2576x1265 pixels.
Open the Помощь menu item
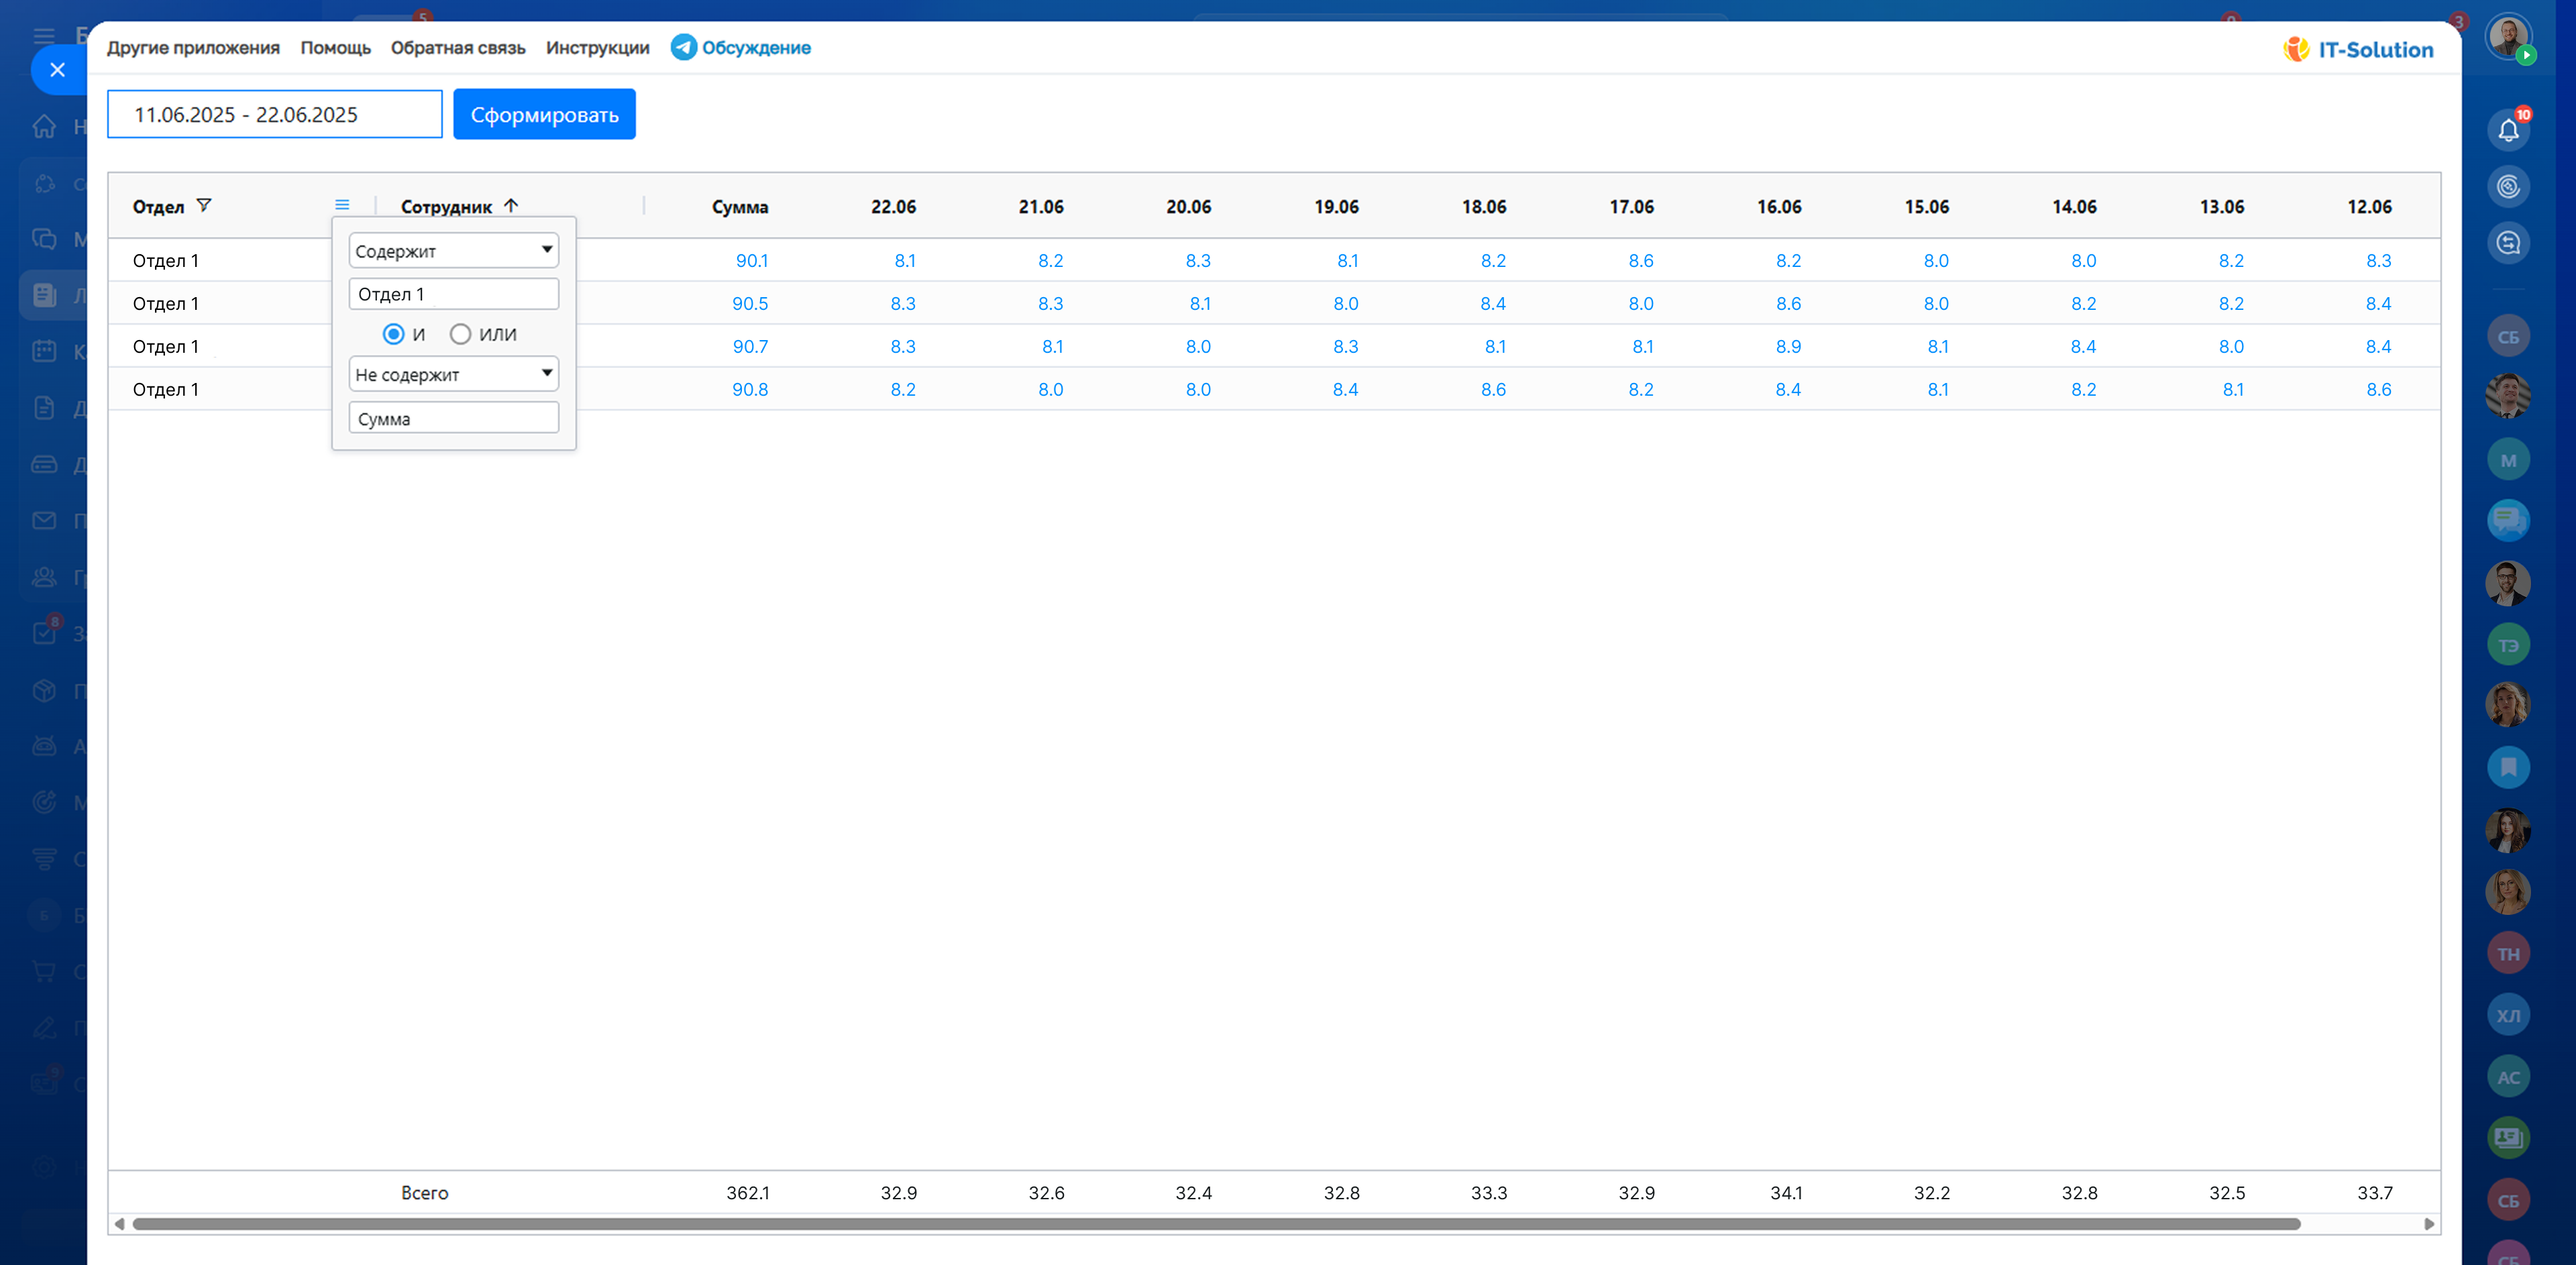click(335, 47)
